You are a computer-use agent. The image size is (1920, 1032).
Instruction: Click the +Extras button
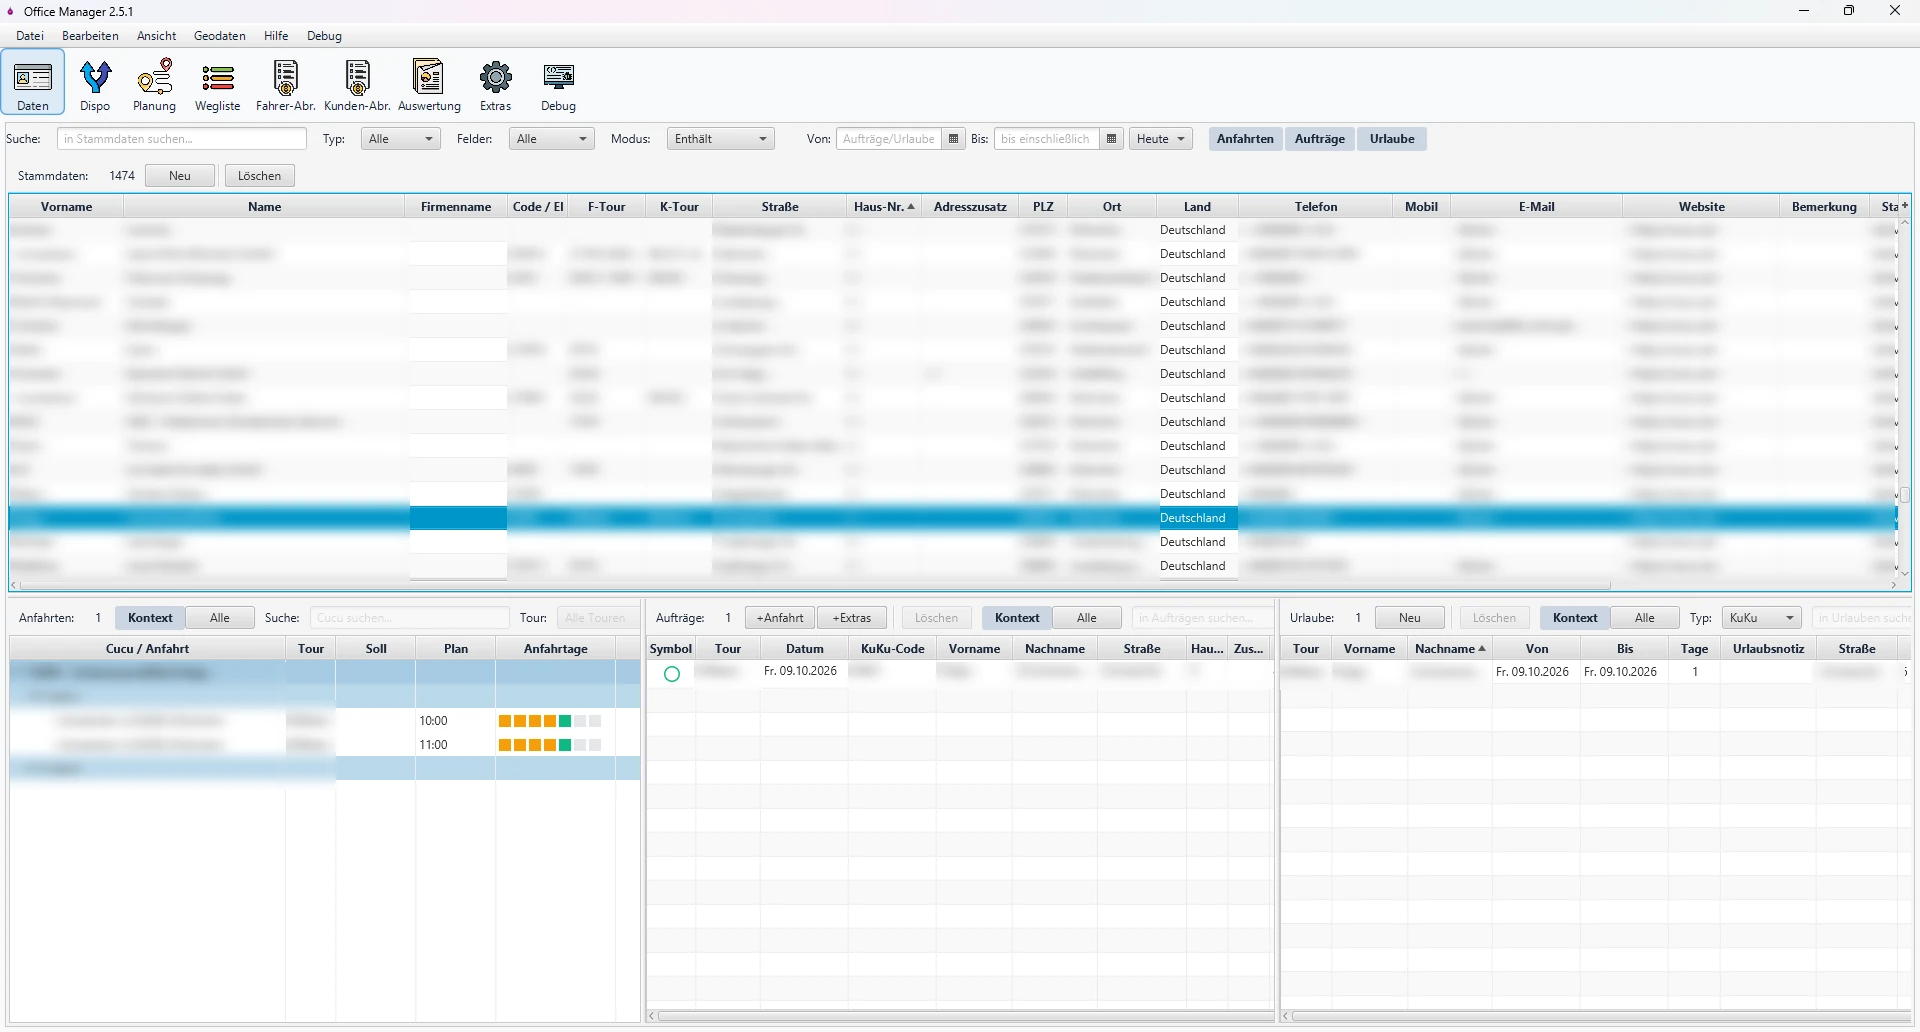pos(852,618)
